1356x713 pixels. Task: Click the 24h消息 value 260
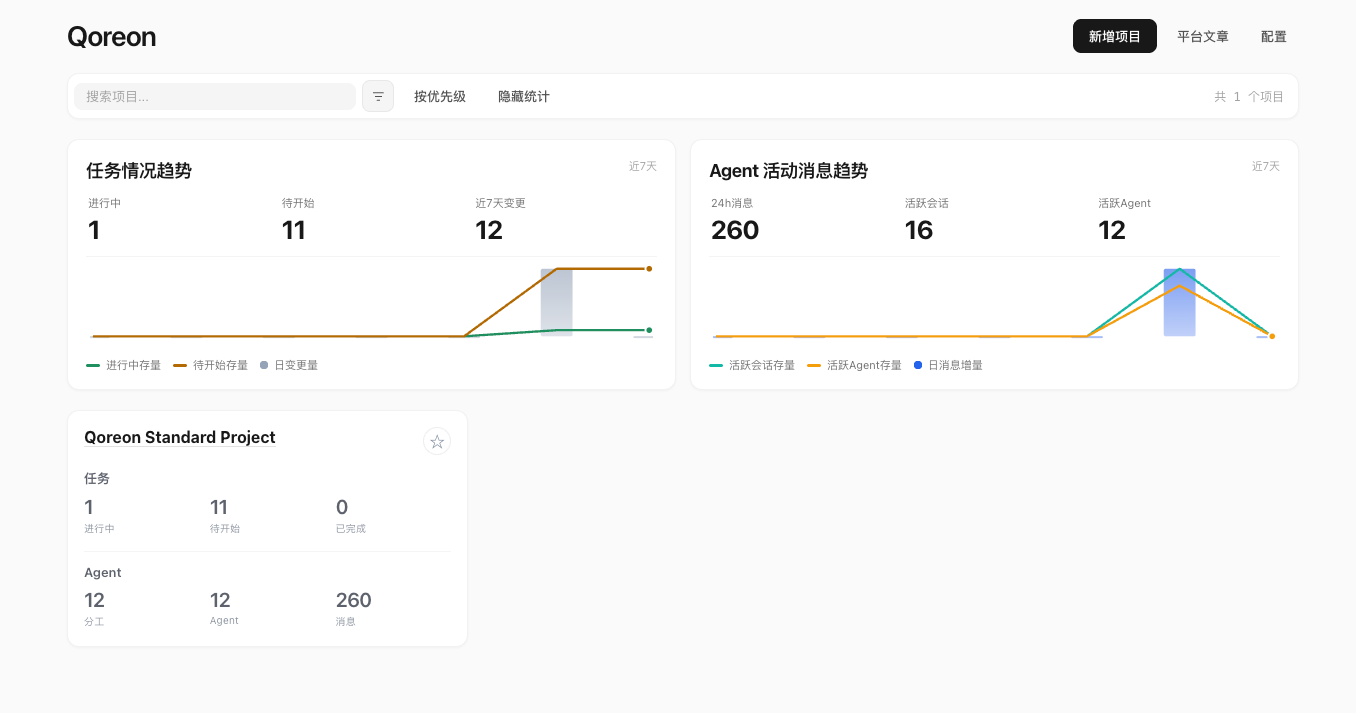click(x=735, y=230)
